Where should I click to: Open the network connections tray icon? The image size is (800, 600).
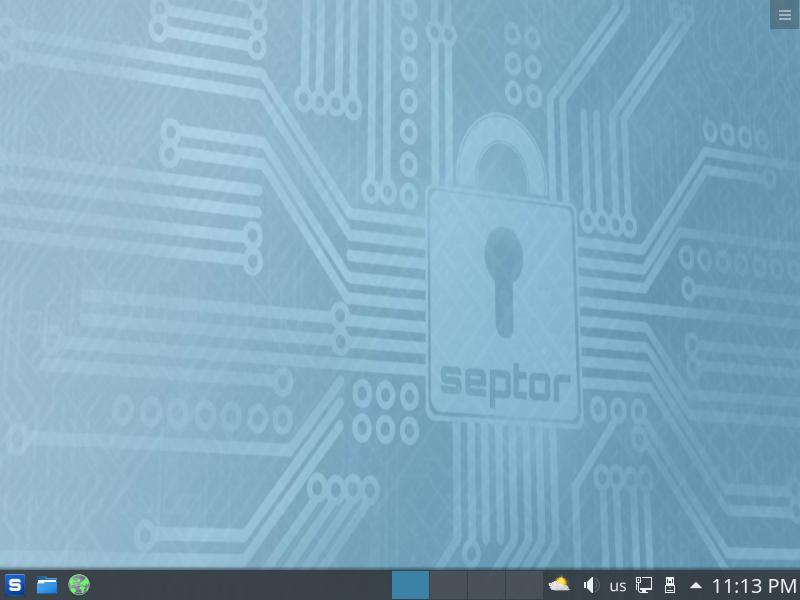[645, 585]
